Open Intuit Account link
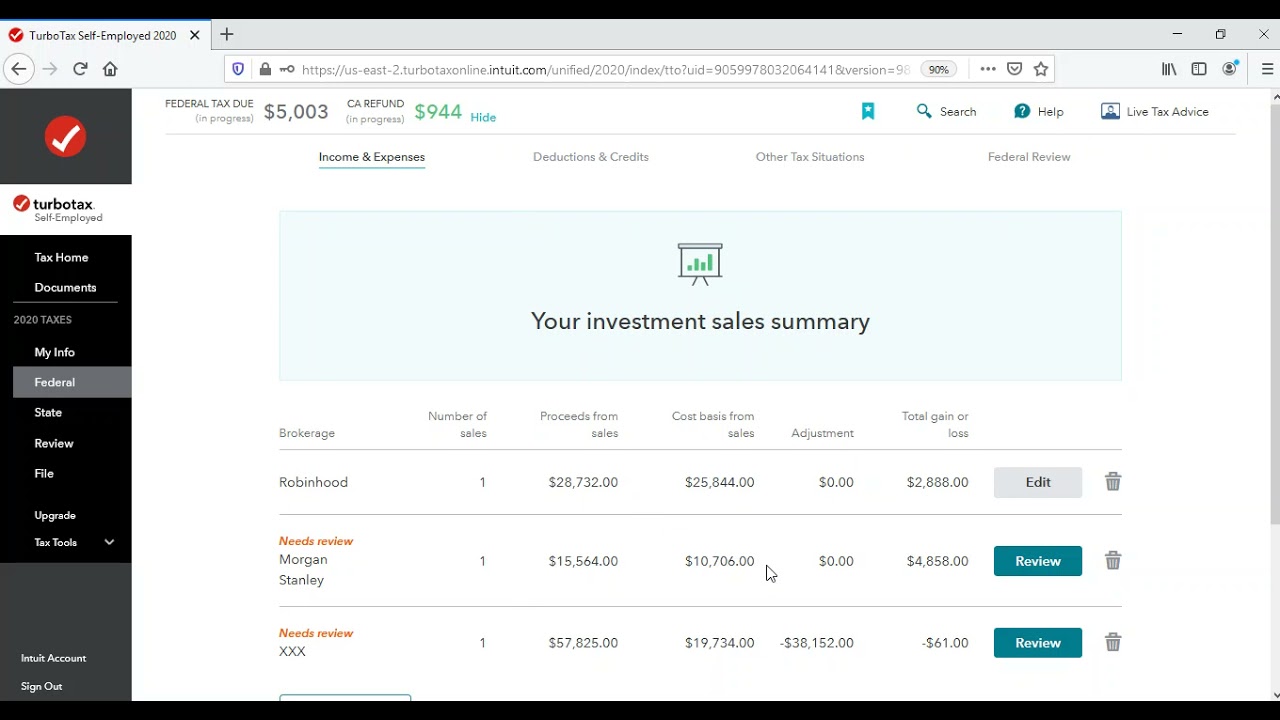Viewport: 1280px width, 720px height. pyautogui.click(x=53, y=658)
